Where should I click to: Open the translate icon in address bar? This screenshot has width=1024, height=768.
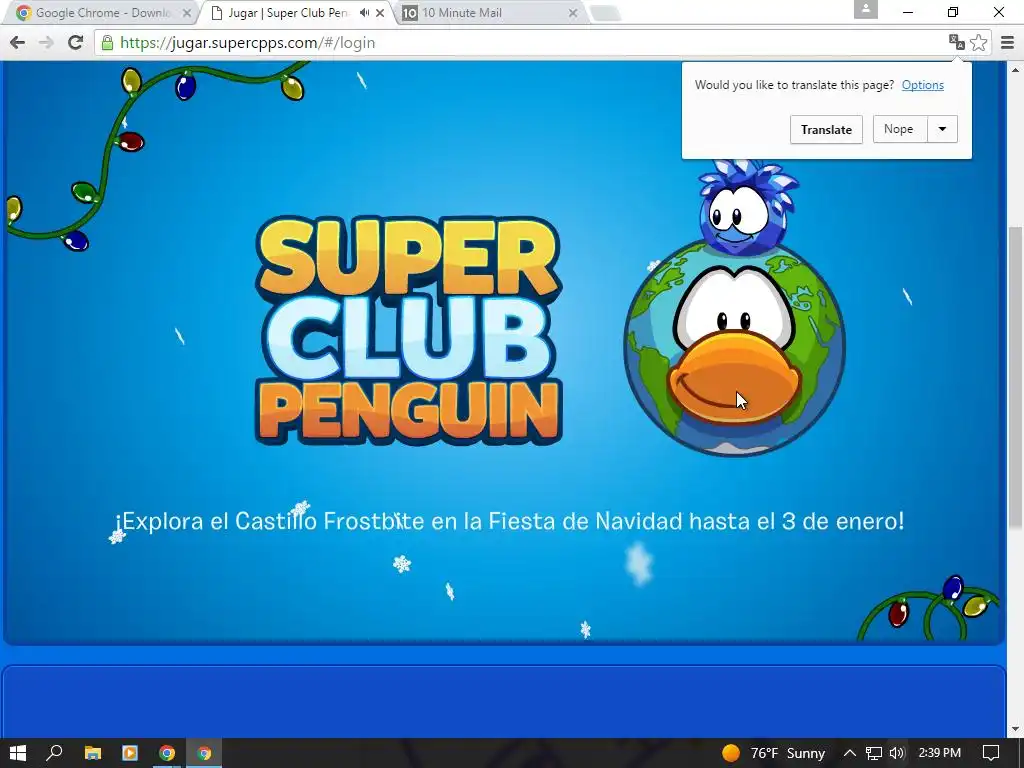pyautogui.click(x=956, y=42)
